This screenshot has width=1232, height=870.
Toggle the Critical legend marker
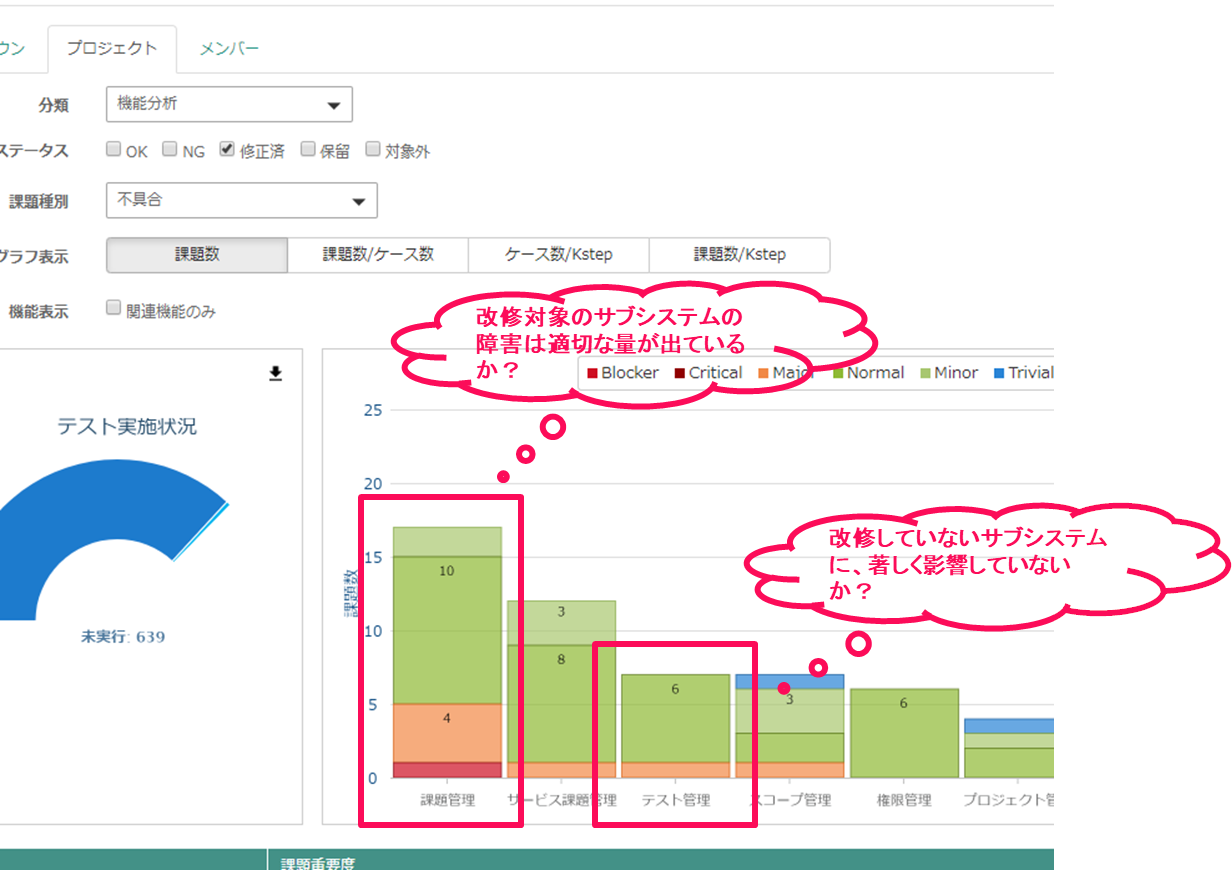680,373
